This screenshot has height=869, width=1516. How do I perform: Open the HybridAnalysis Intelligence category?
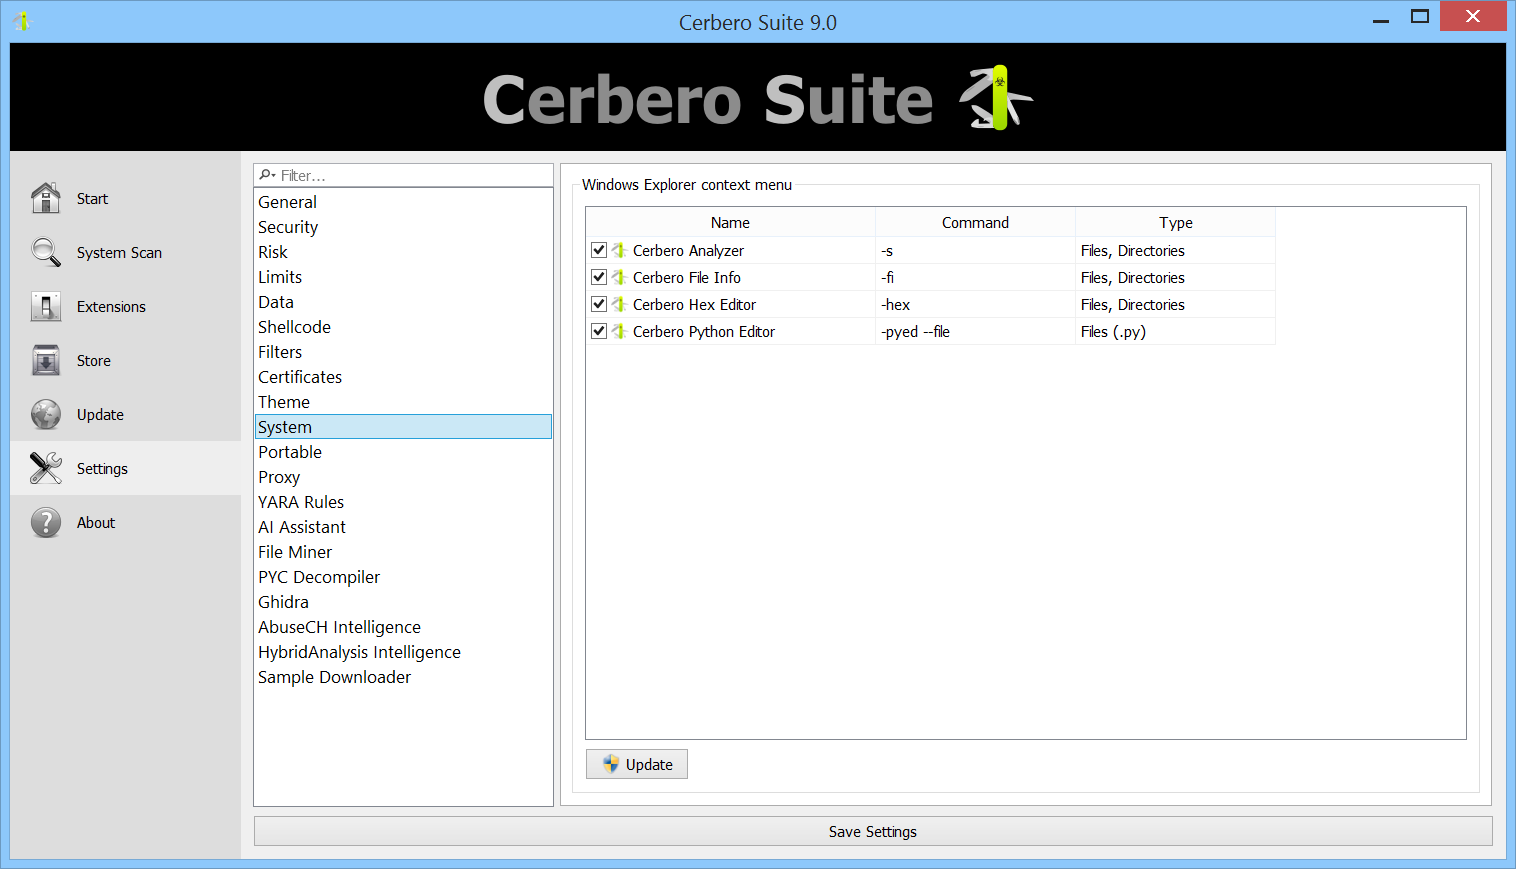point(403,652)
